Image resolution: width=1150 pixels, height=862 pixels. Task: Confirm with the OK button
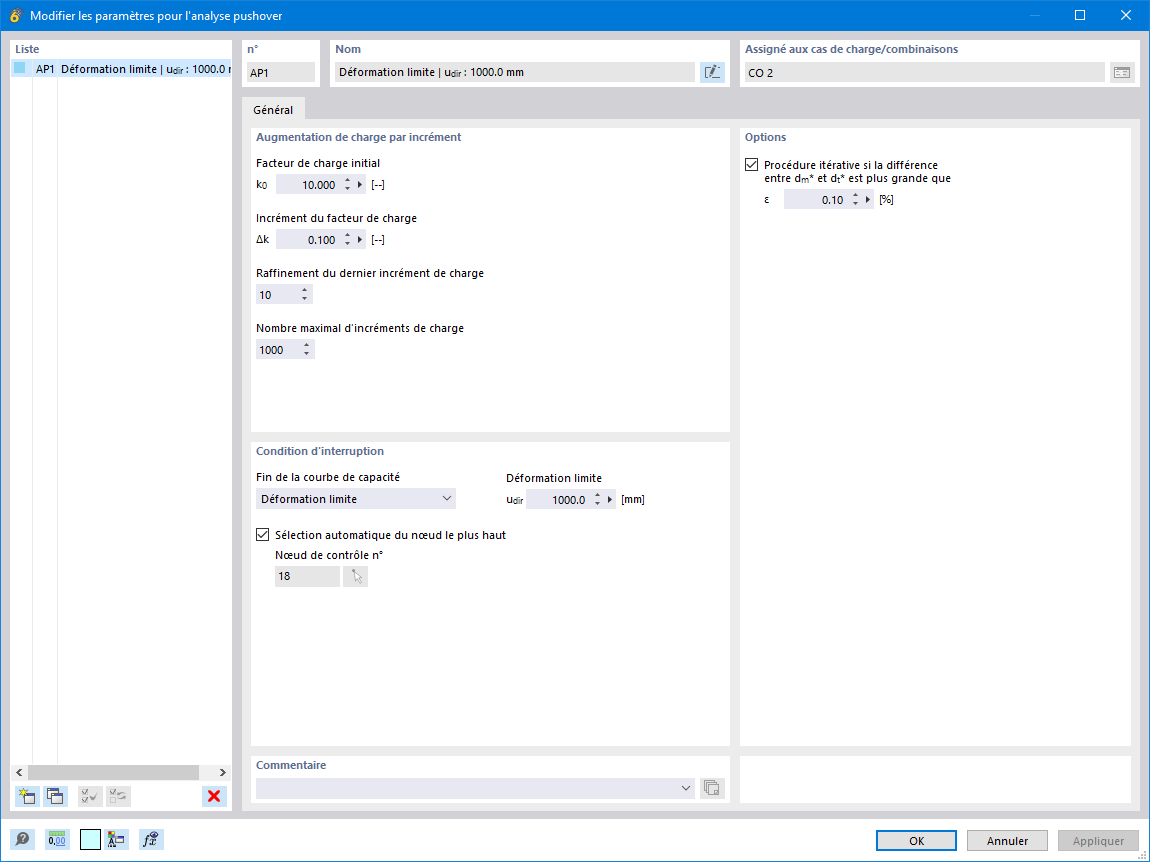(x=916, y=841)
